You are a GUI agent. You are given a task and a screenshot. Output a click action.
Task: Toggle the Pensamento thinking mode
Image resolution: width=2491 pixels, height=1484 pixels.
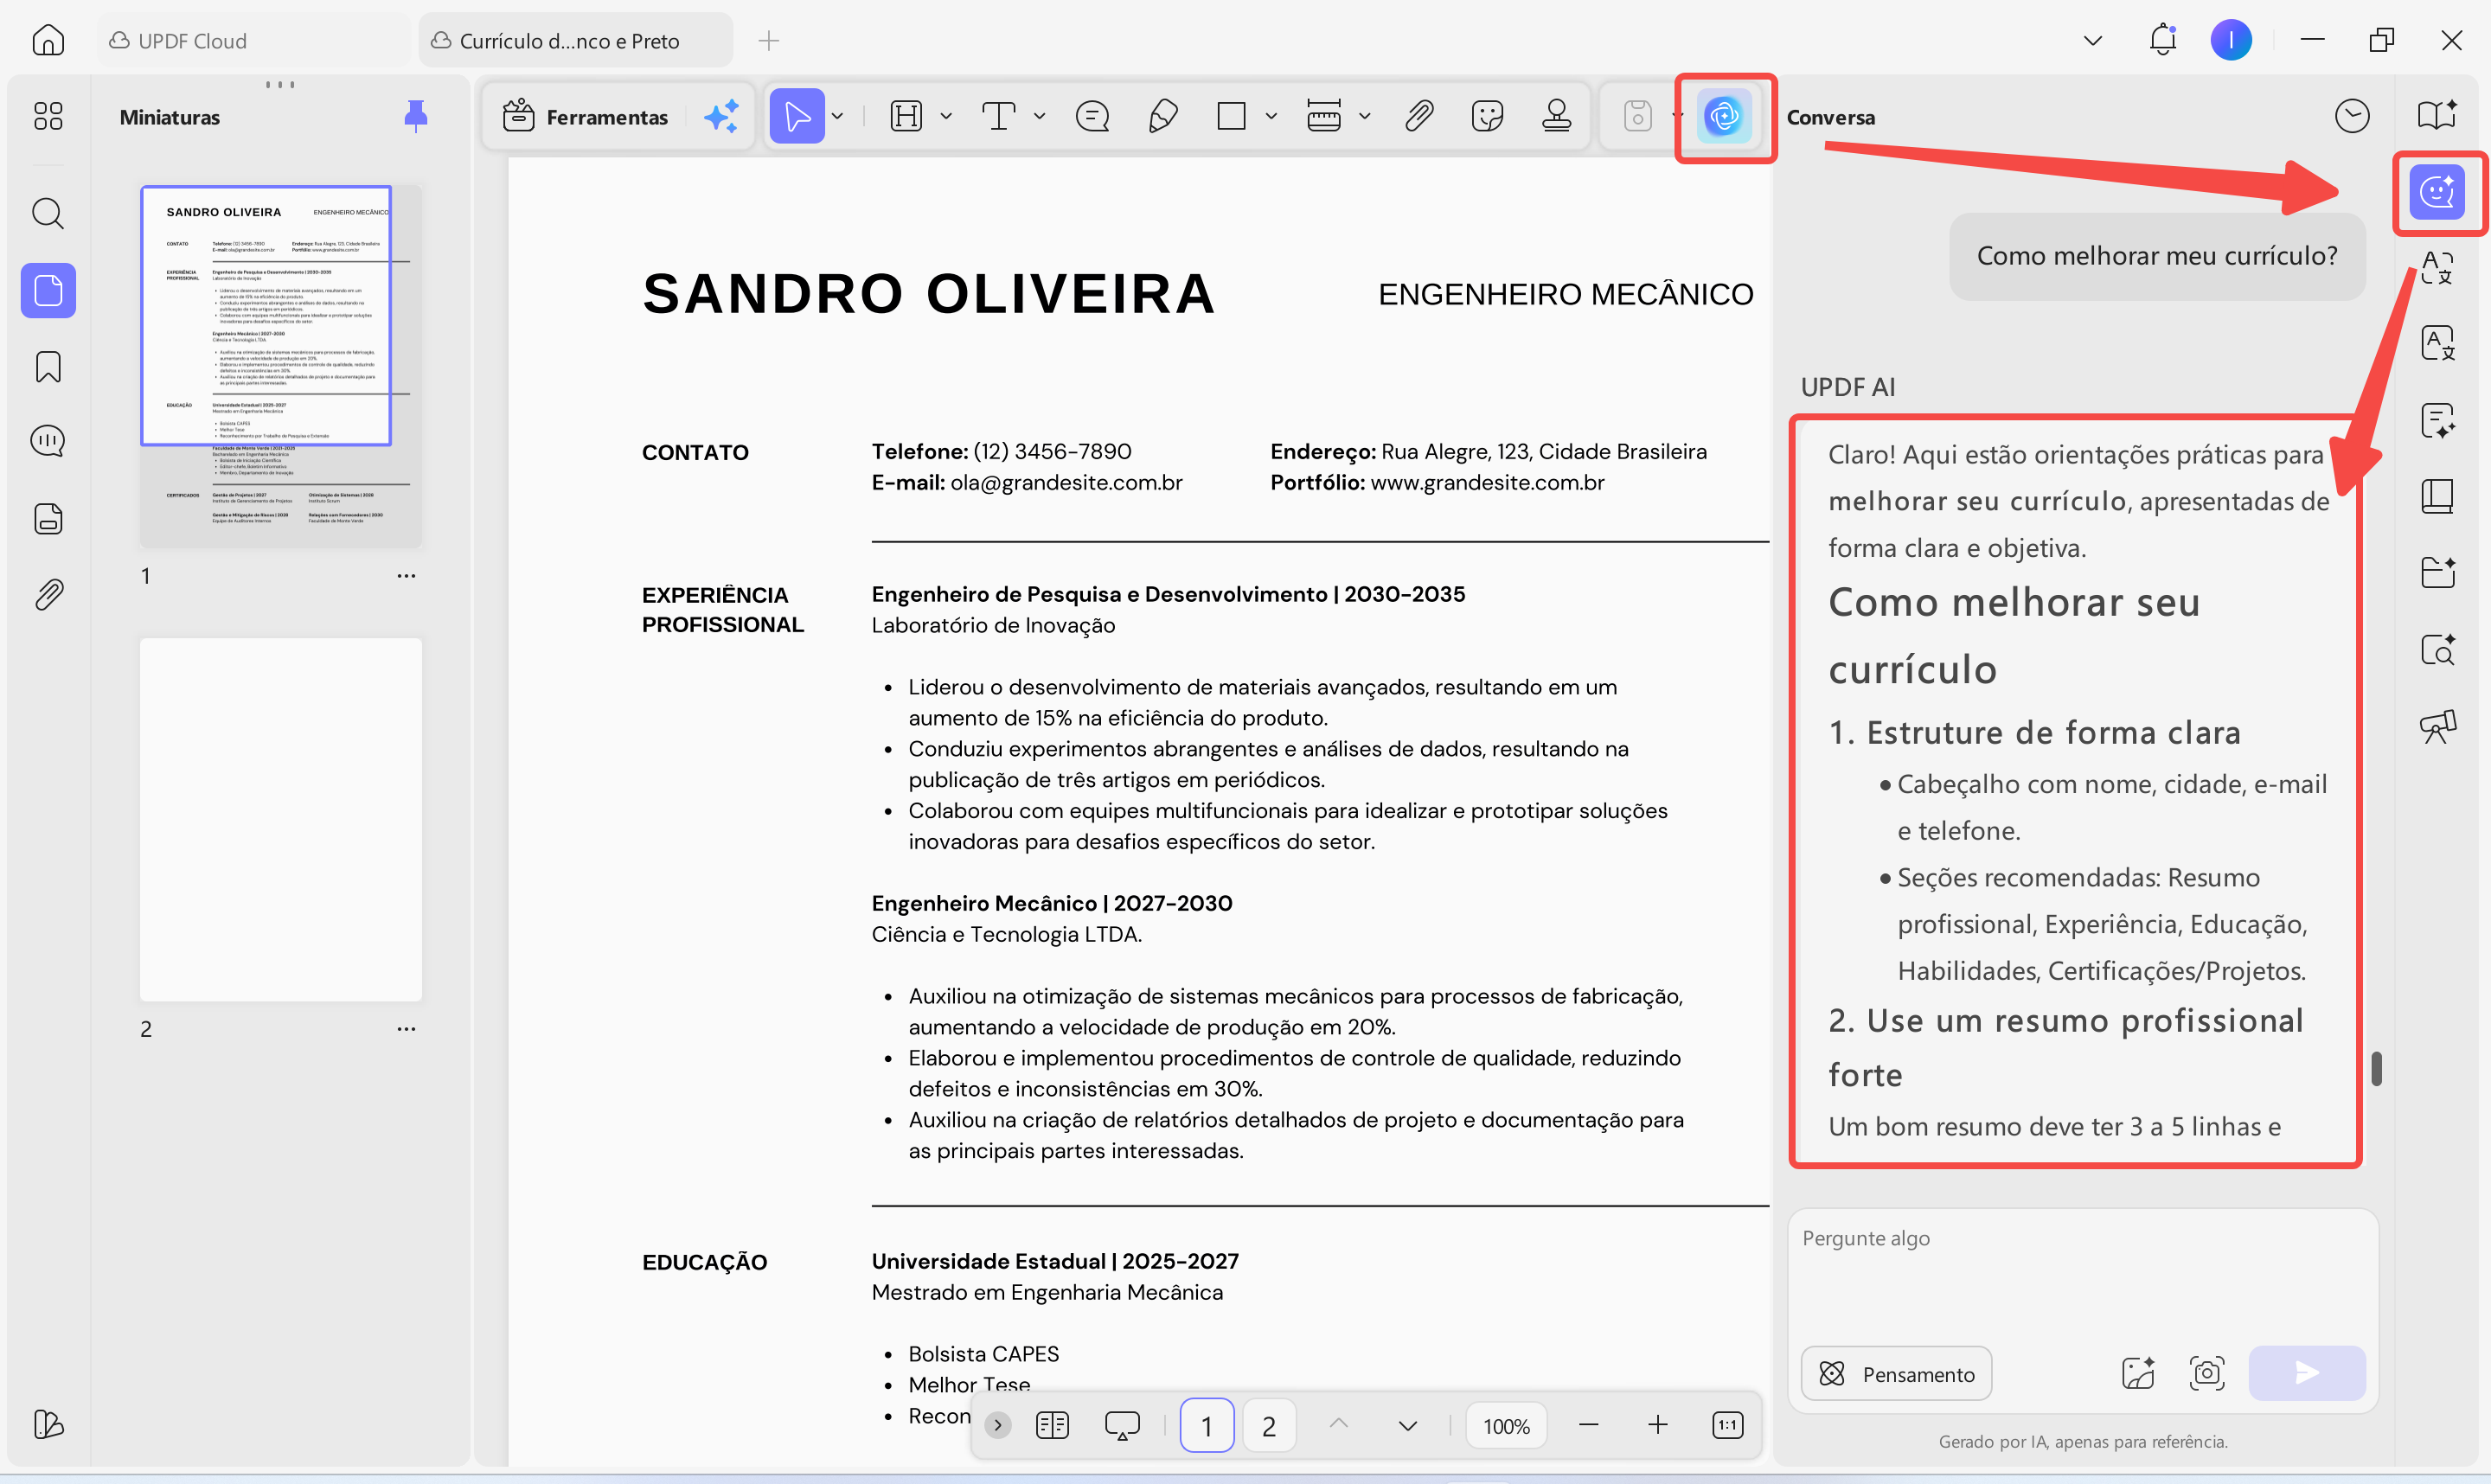click(x=1896, y=1374)
